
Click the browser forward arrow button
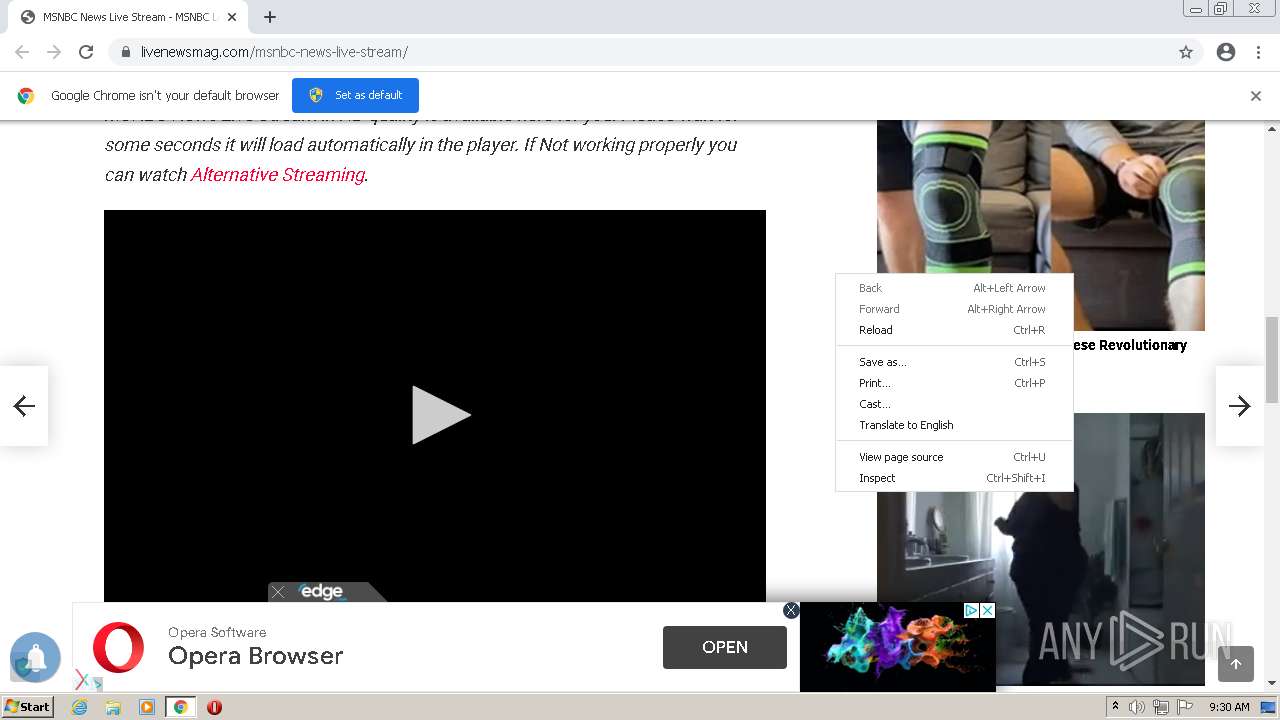click(x=54, y=52)
